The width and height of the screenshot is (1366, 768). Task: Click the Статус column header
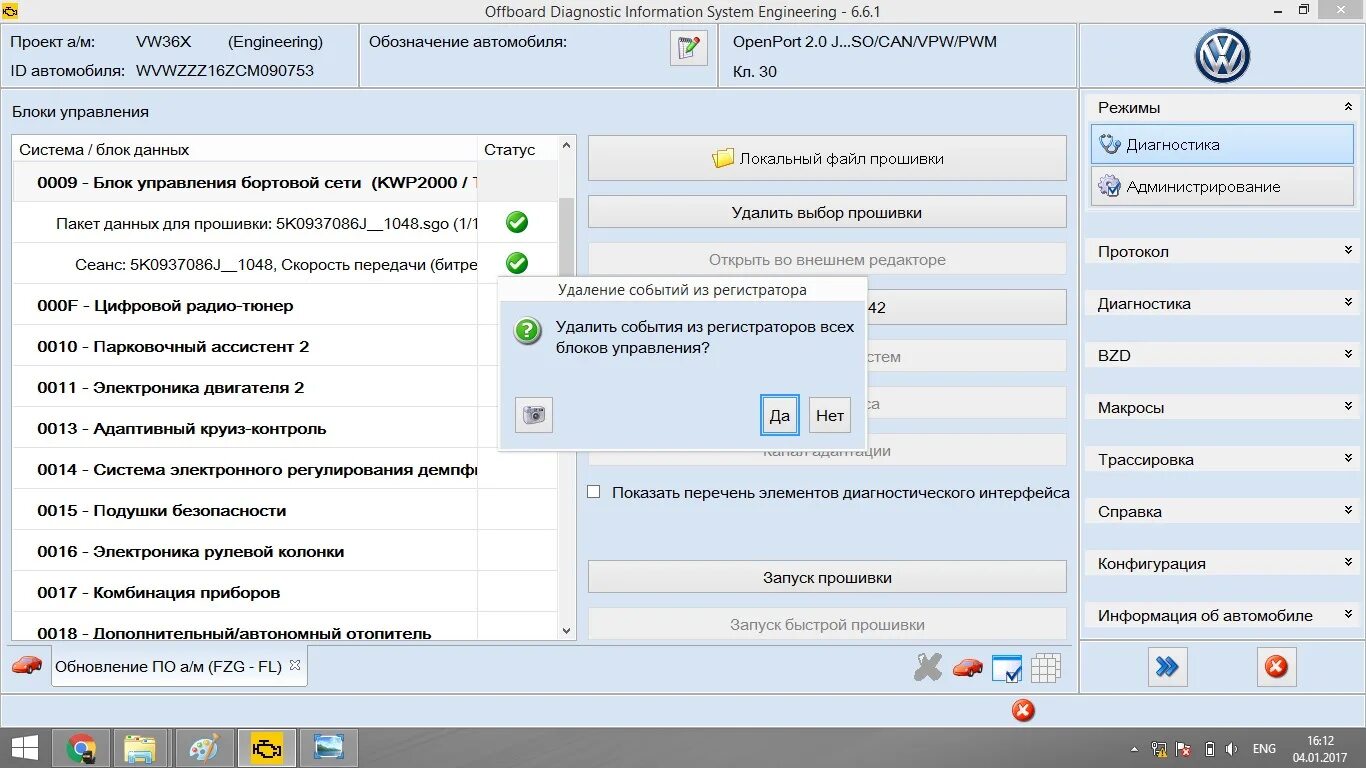517,149
